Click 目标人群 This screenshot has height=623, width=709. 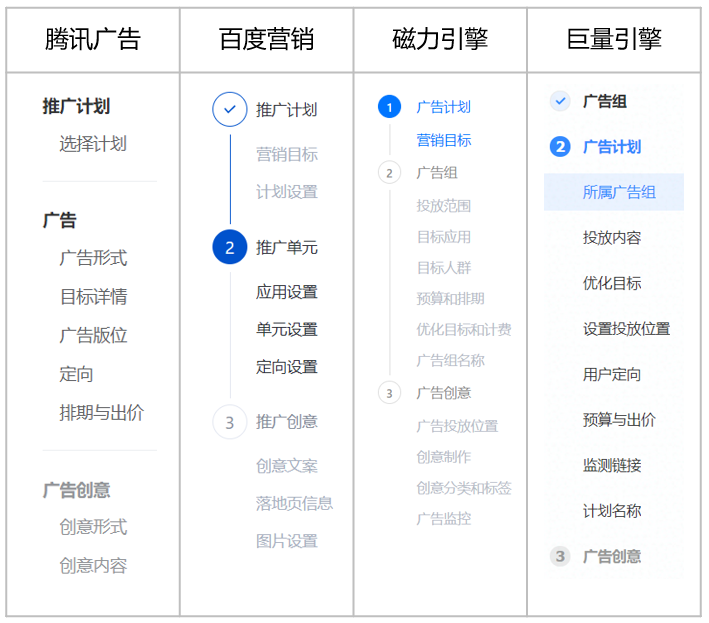click(444, 268)
